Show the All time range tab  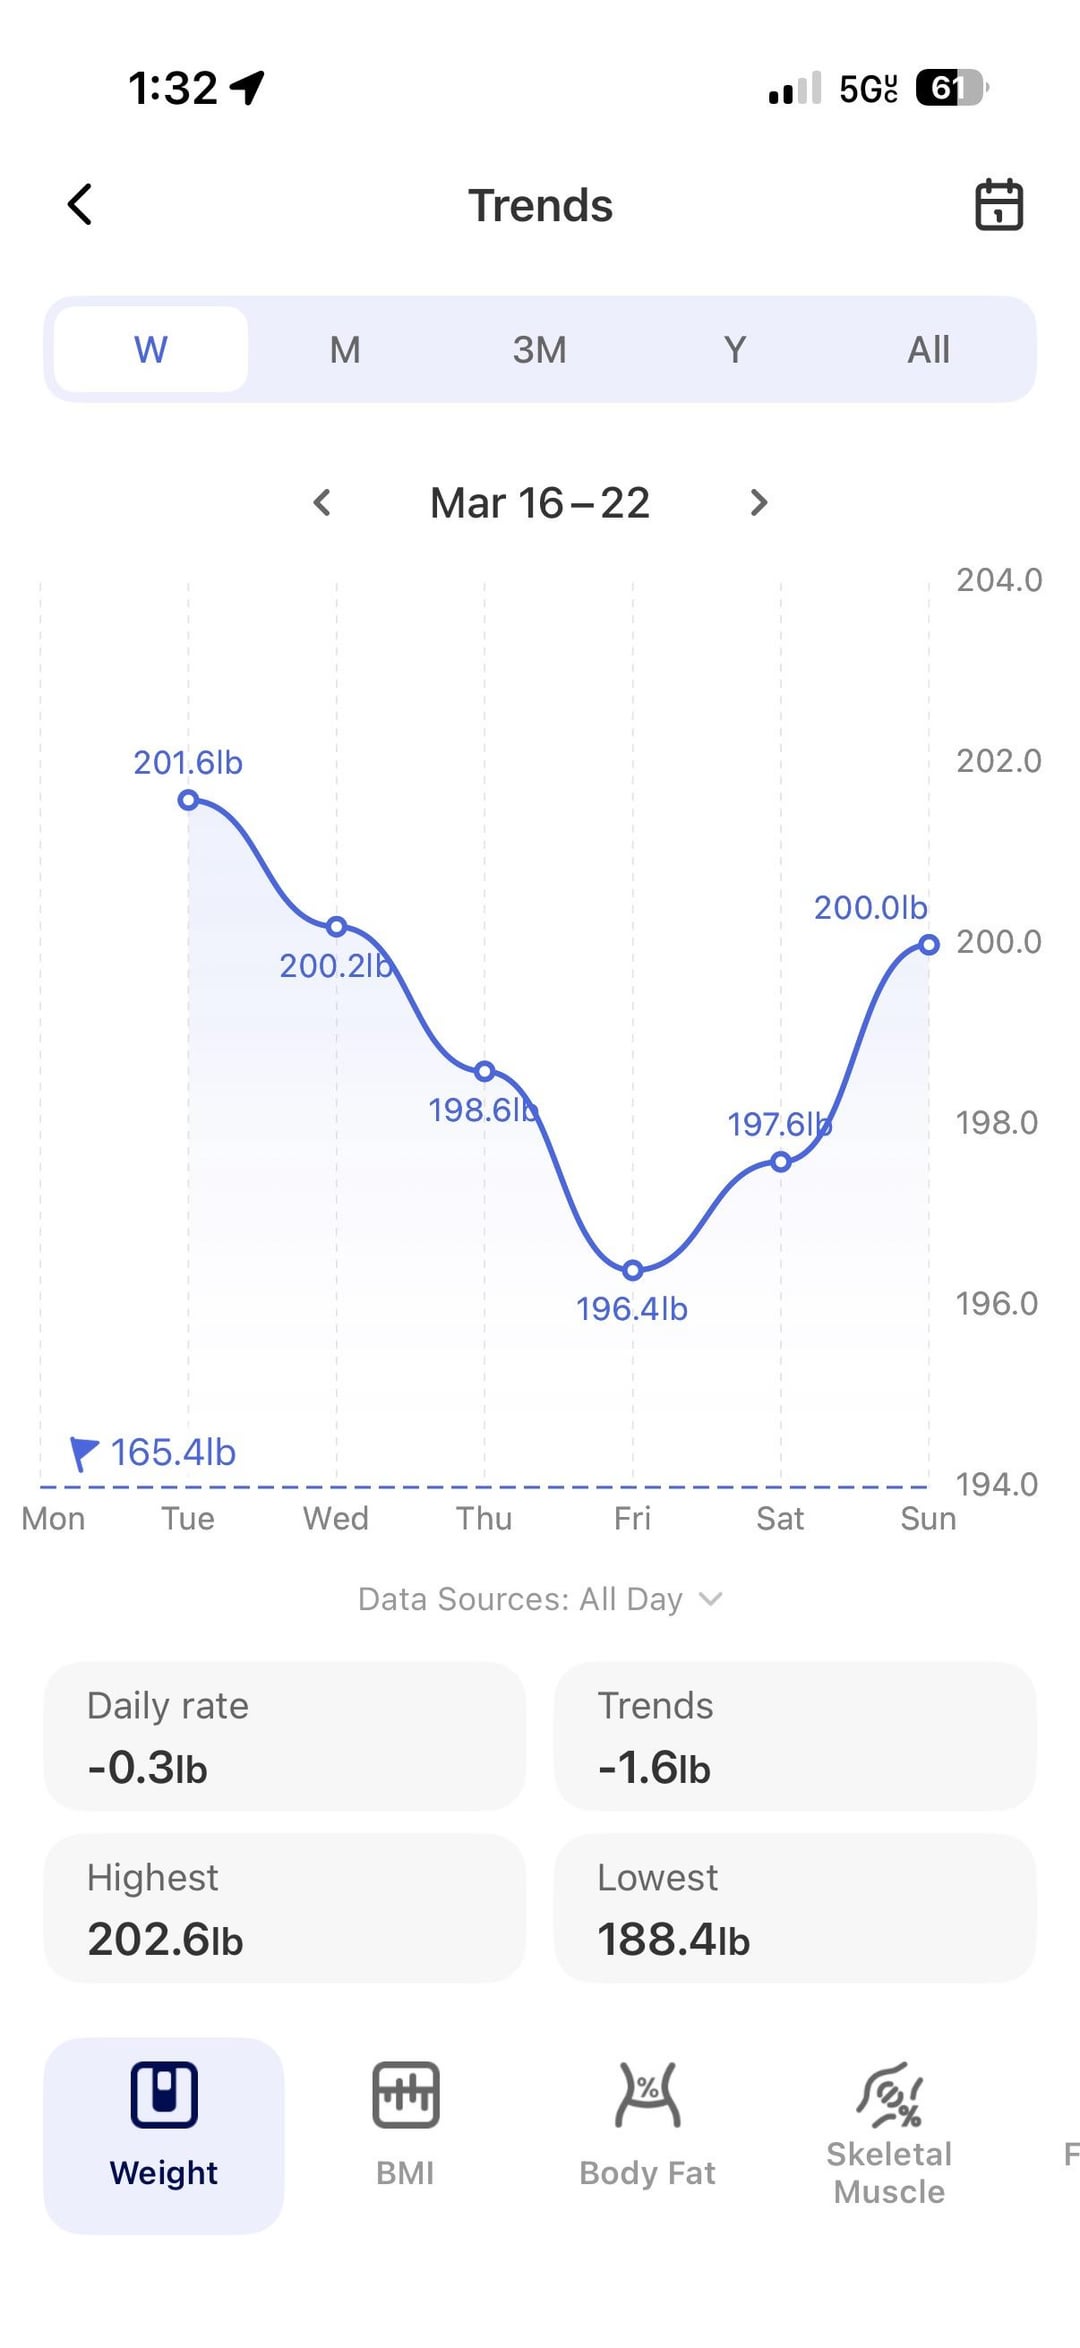pyautogui.click(x=928, y=350)
